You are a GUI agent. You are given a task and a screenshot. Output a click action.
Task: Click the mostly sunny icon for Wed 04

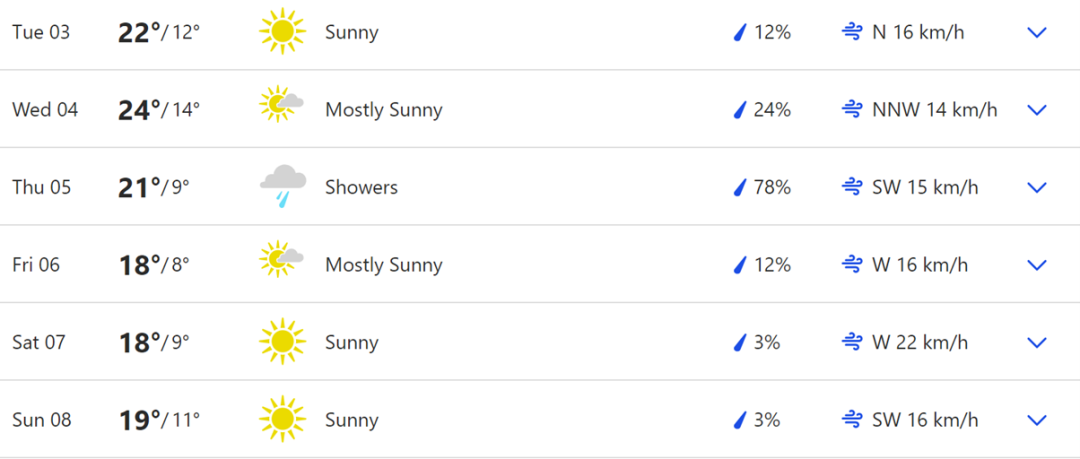pos(282,105)
